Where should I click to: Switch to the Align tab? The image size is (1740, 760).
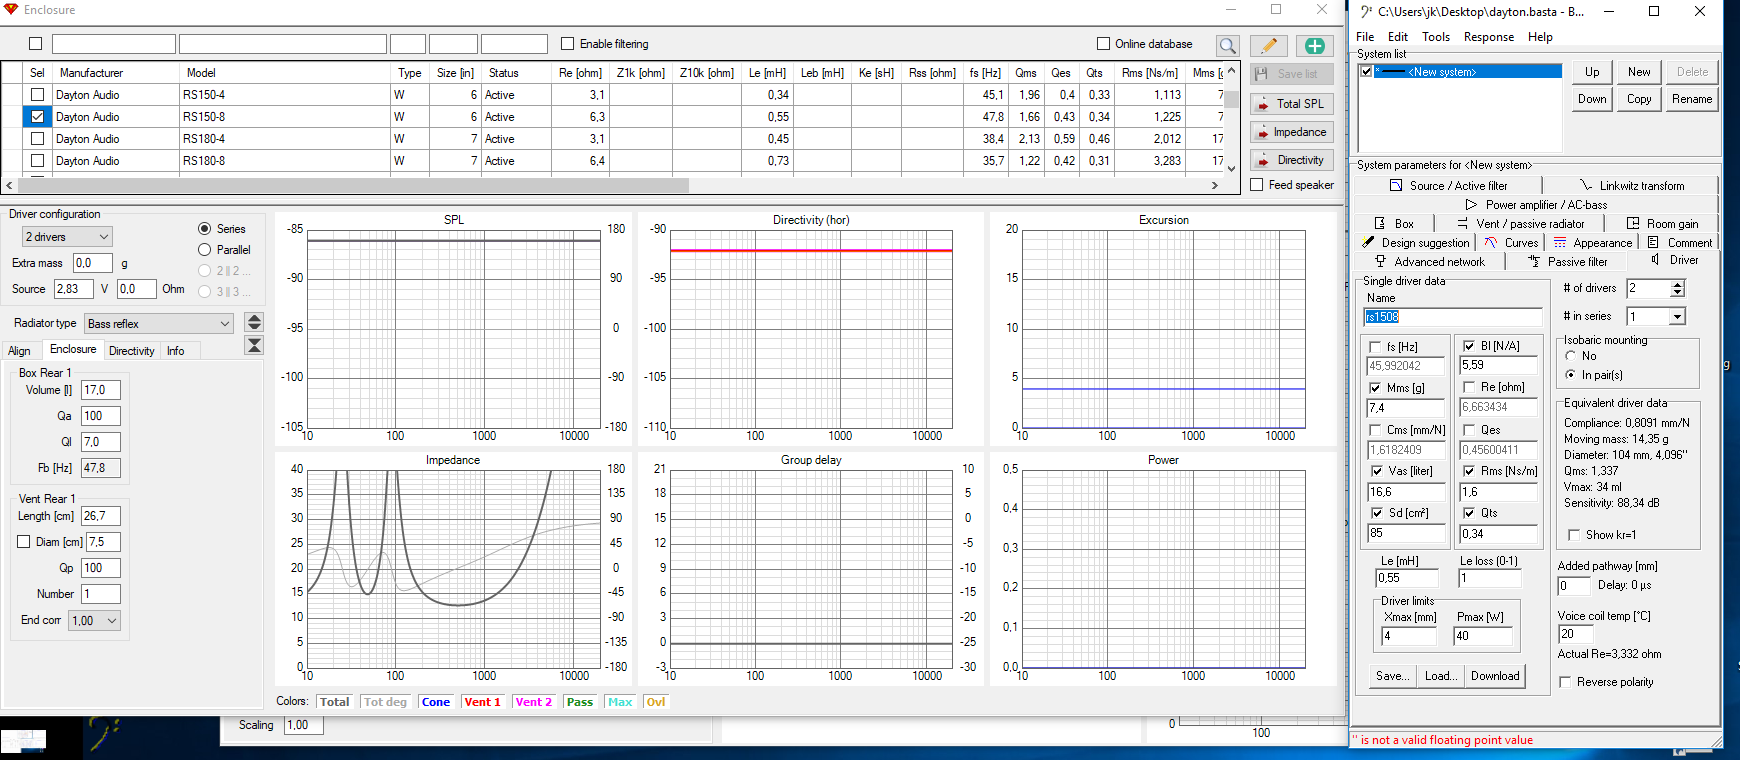pos(19,351)
